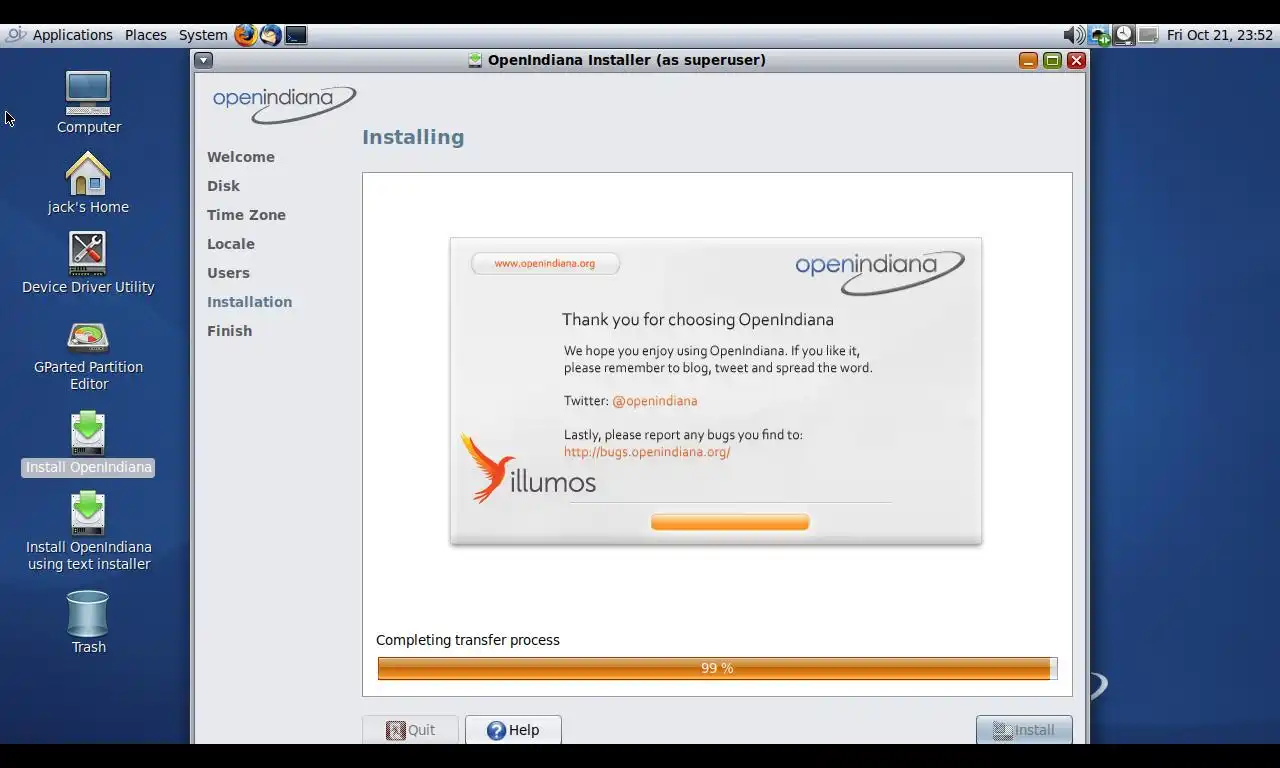Minimize the OpenIndiana Installer window
Viewport: 1280px width, 768px height.
(1028, 60)
